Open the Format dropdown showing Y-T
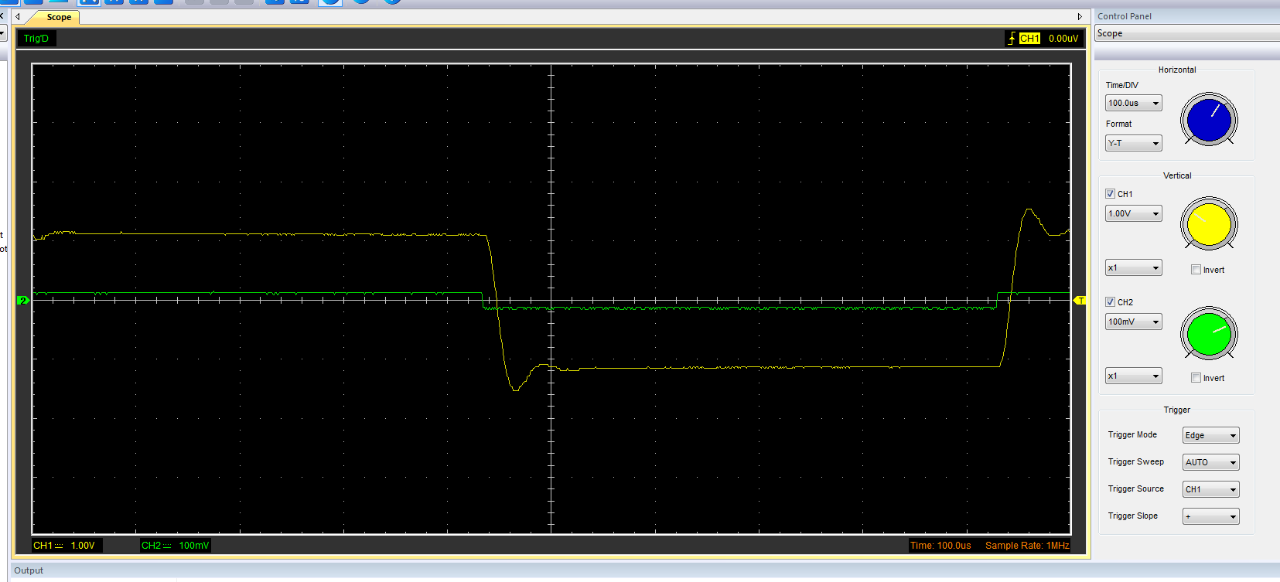The width and height of the screenshot is (1280, 582). [x=1133, y=143]
